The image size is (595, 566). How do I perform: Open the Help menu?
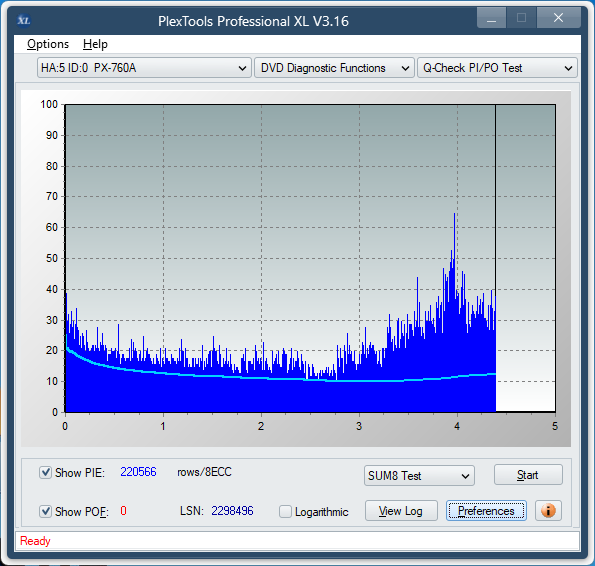click(x=95, y=44)
